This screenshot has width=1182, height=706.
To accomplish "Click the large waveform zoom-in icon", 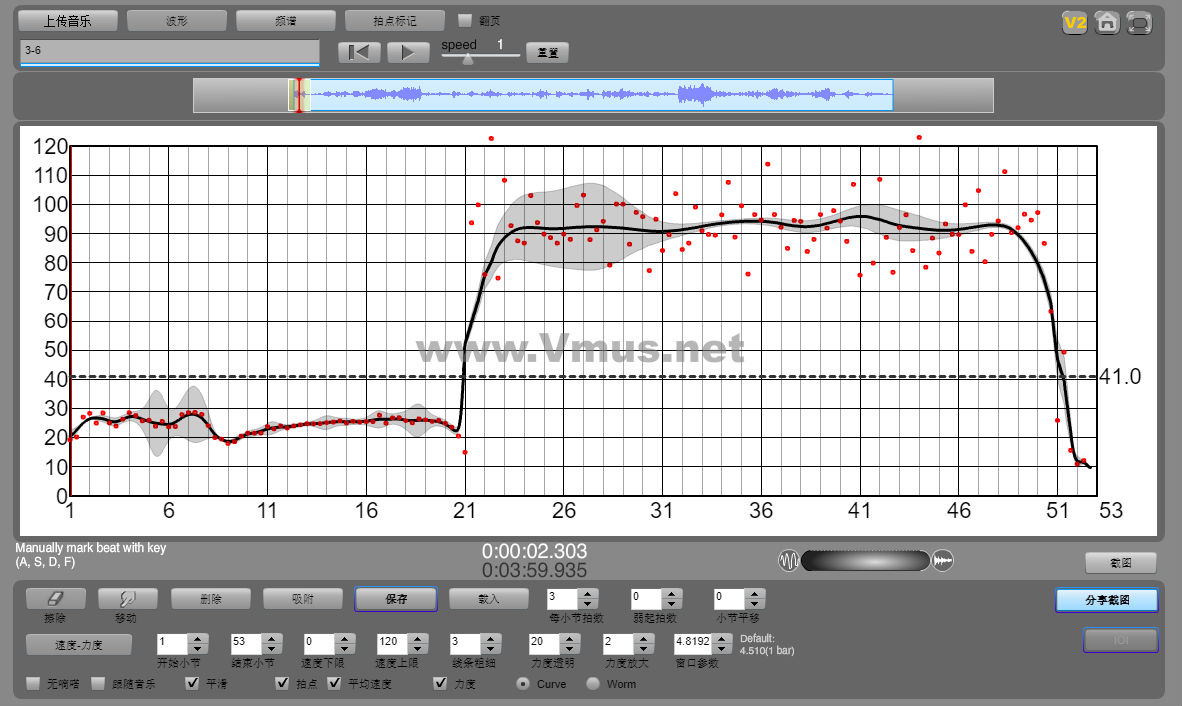I will [x=942, y=561].
